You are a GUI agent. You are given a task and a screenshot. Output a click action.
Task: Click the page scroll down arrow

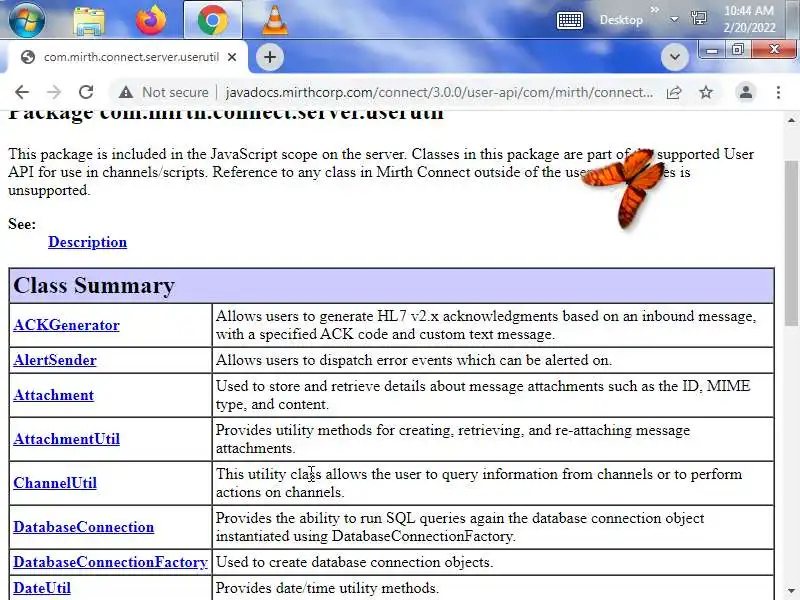coord(791,590)
